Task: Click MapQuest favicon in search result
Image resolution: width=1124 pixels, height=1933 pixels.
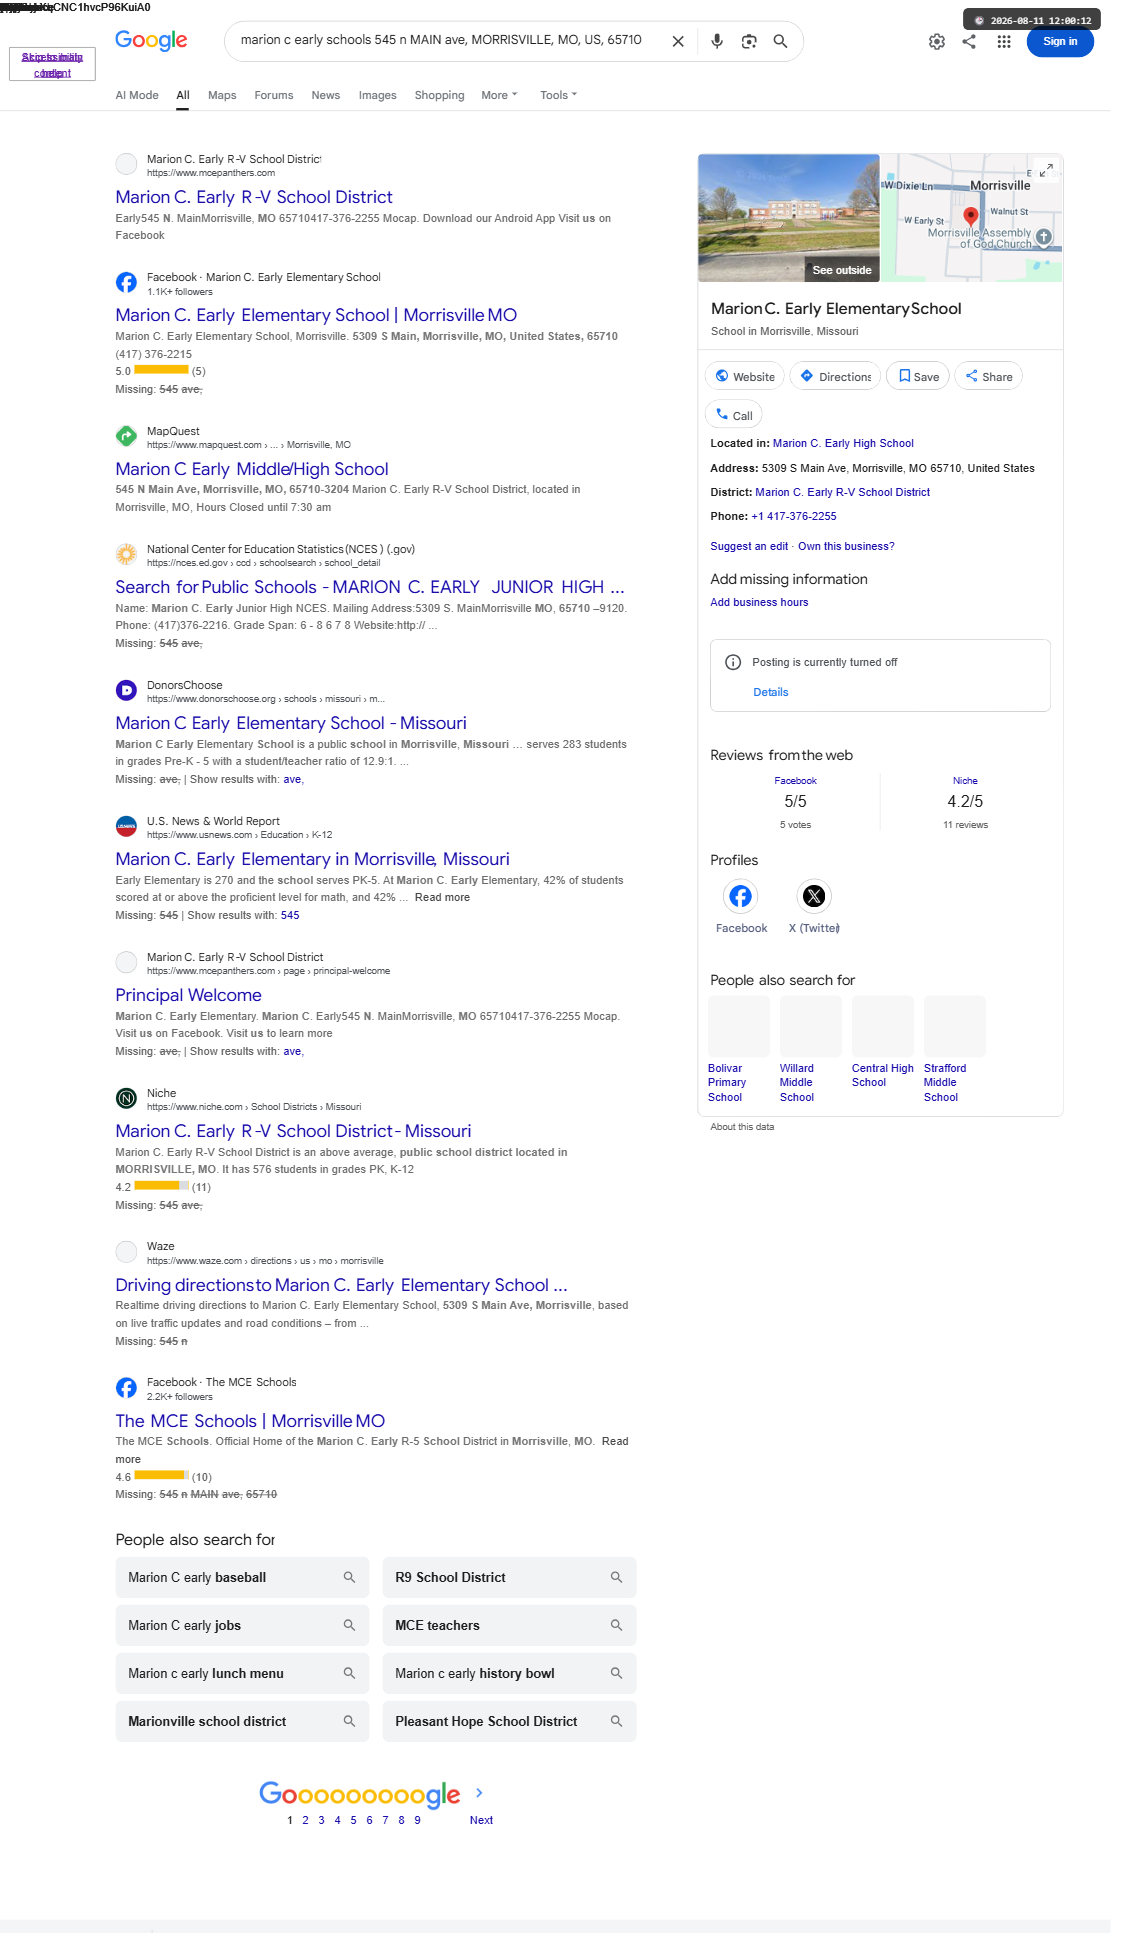Action: point(126,436)
